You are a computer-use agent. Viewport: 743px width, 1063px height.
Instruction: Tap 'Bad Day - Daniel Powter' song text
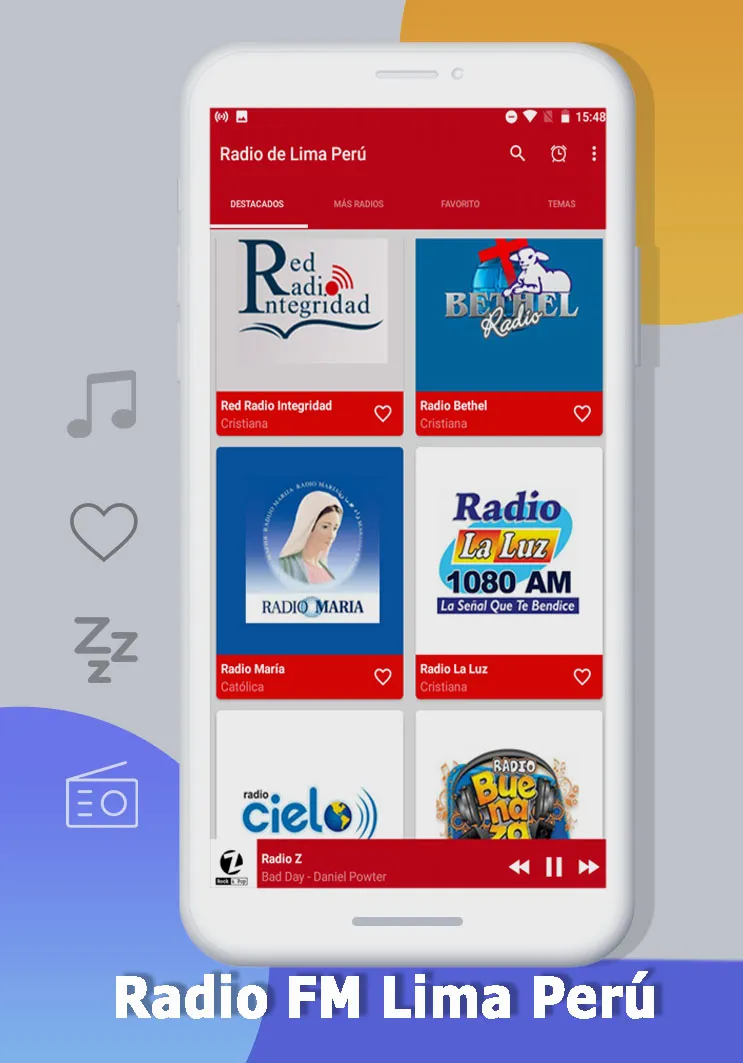(x=323, y=877)
